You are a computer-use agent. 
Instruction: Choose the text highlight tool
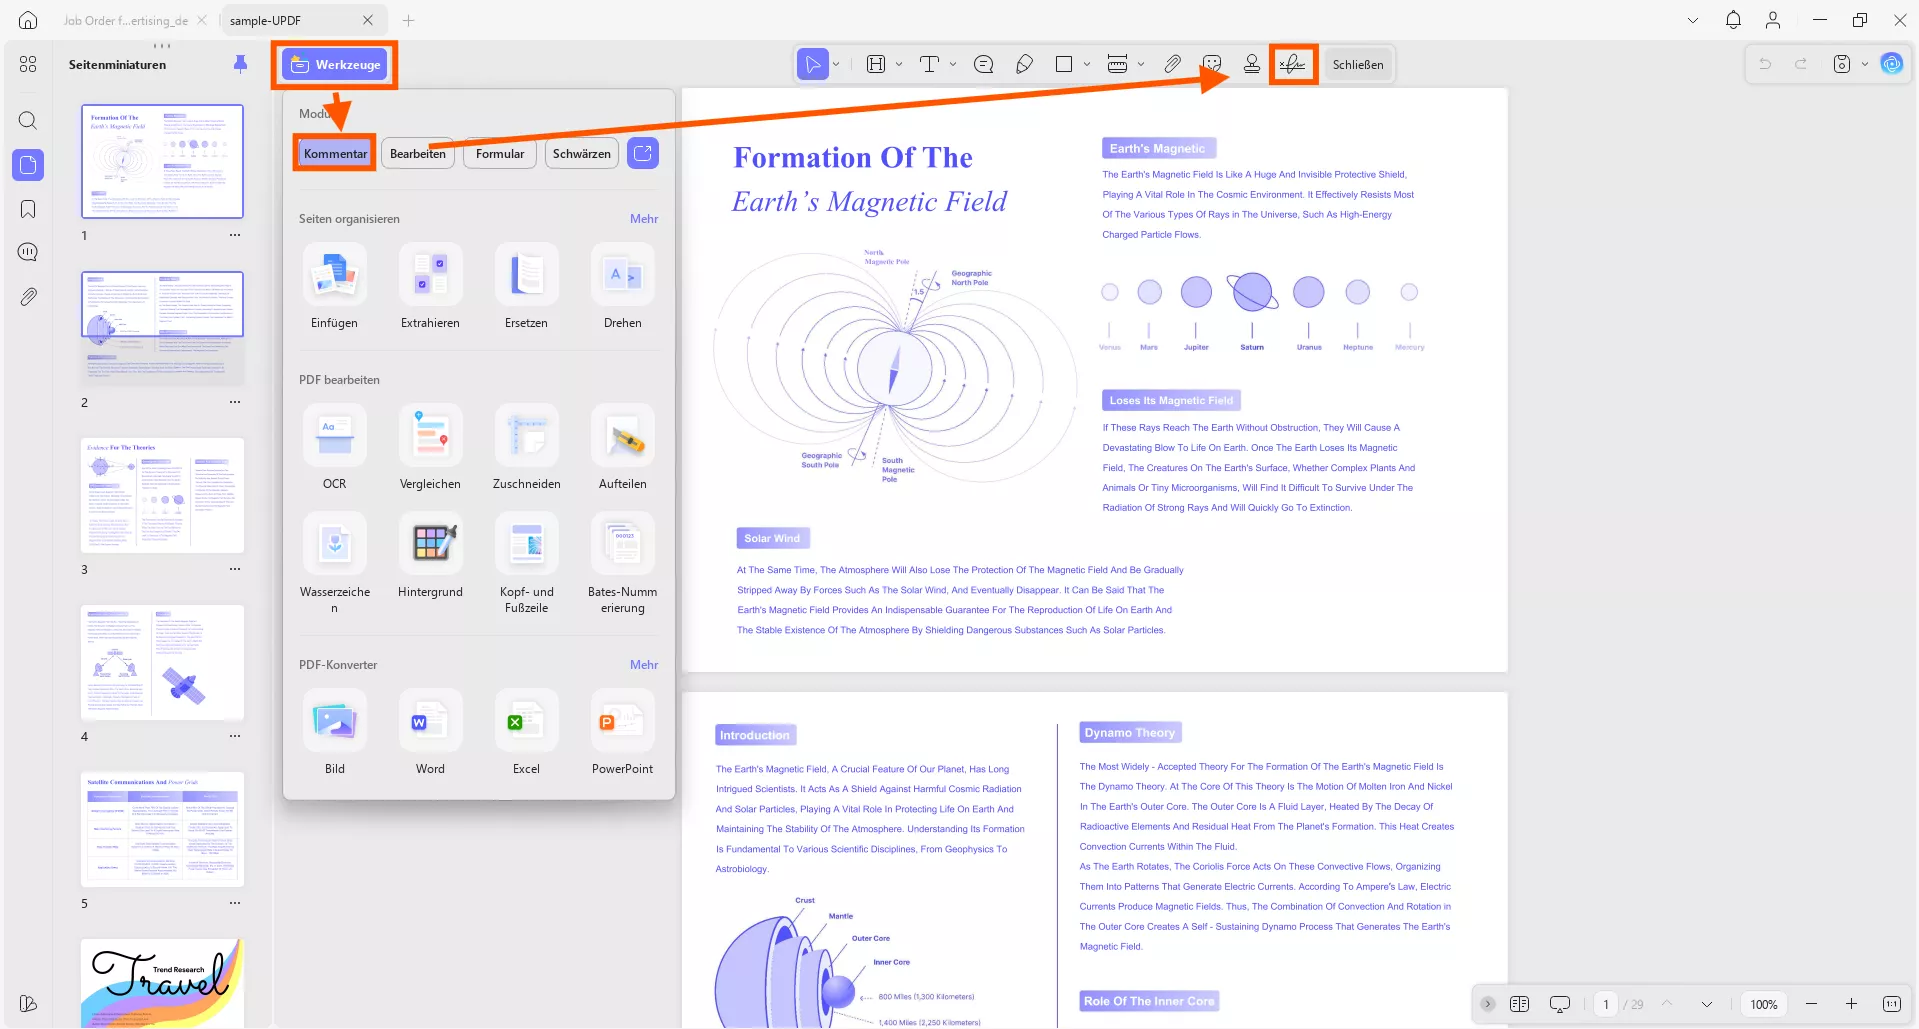click(x=876, y=65)
